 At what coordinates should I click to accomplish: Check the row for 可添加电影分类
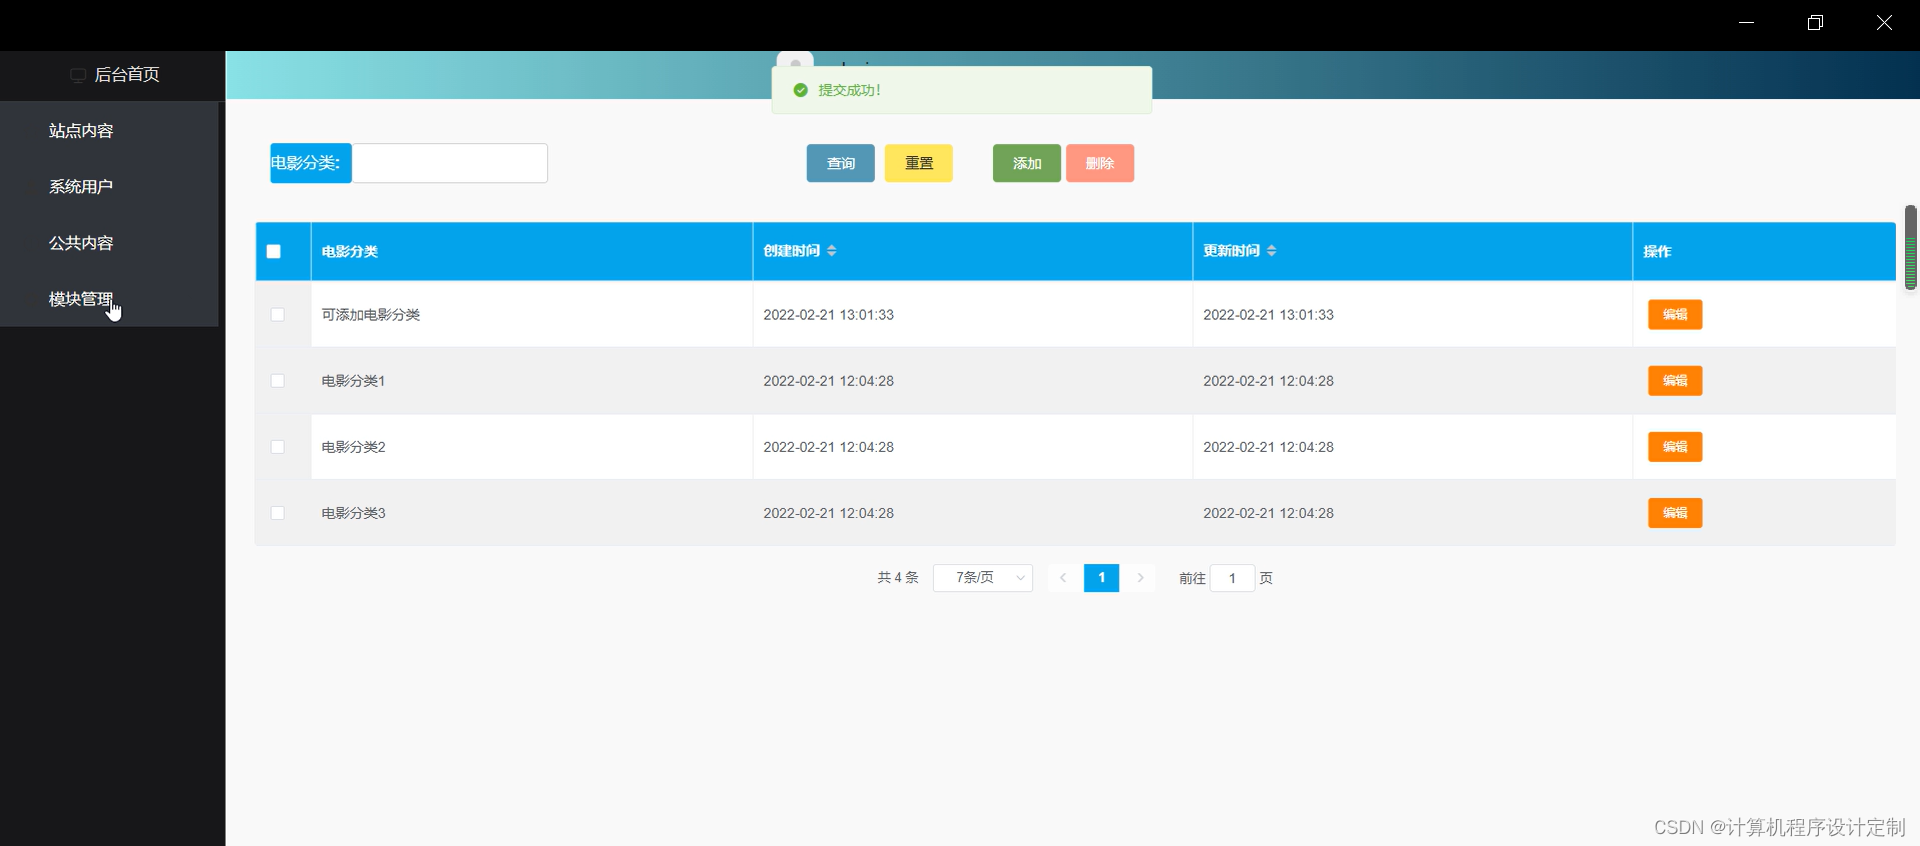coord(278,315)
